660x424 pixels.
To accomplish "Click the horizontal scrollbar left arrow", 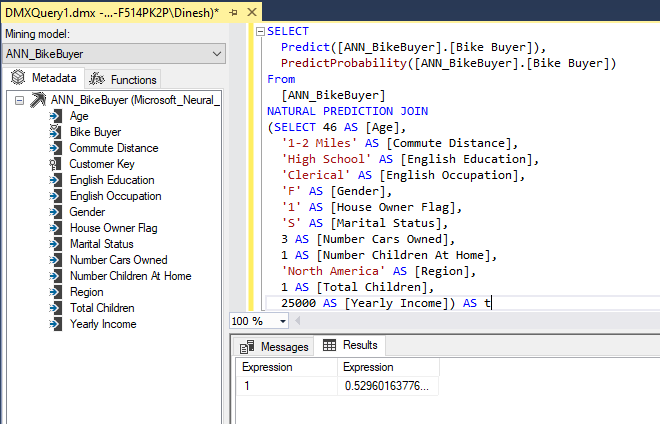I will [x=298, y=321].
